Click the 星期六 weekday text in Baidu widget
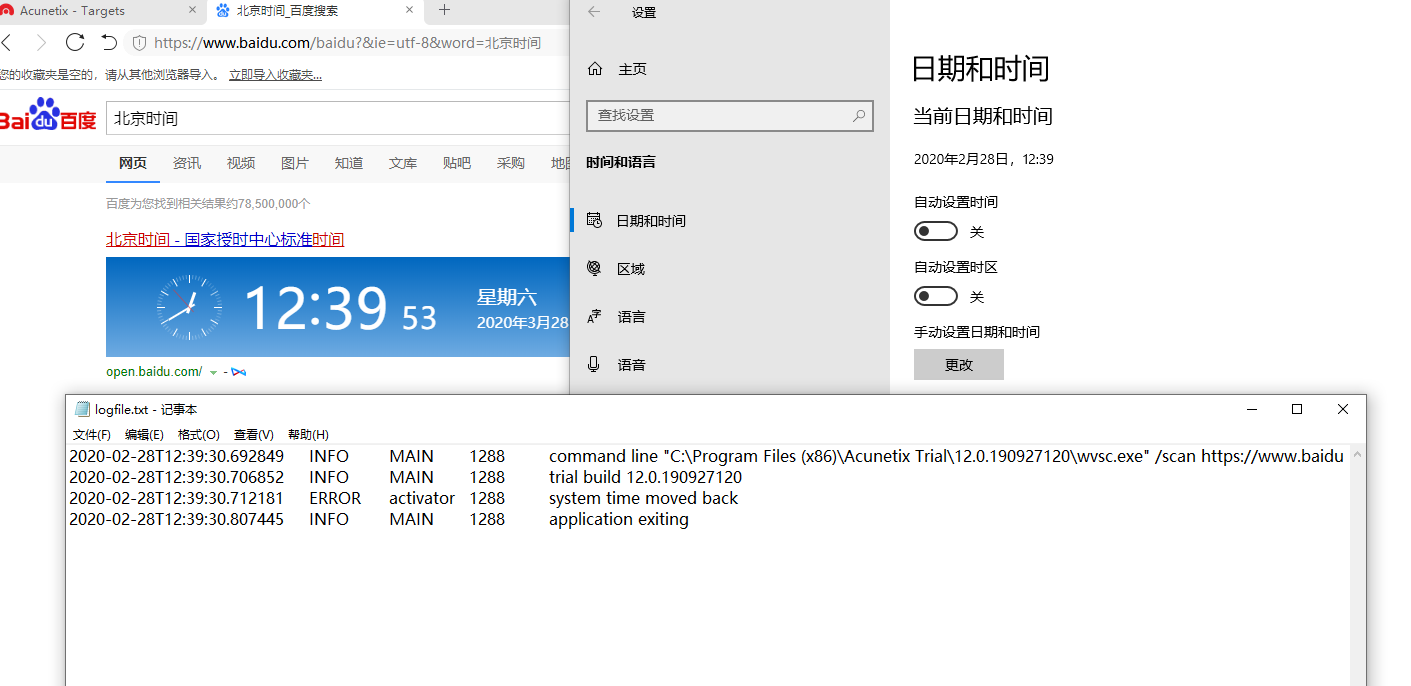The width and height of the screenshot is (1411, 686). tap(507, 297)
